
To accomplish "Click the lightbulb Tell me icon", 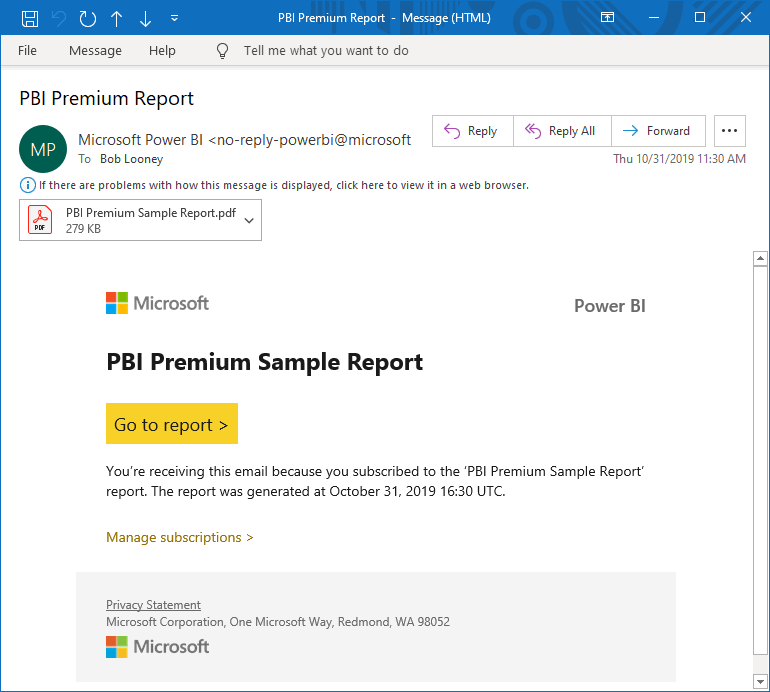I will [x=223, y=51].
